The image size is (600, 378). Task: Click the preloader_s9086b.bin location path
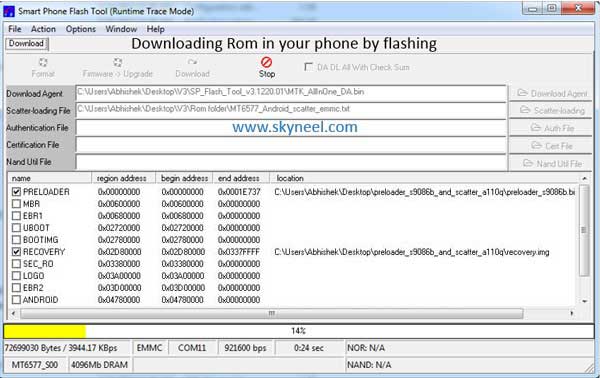coord(425,192)
